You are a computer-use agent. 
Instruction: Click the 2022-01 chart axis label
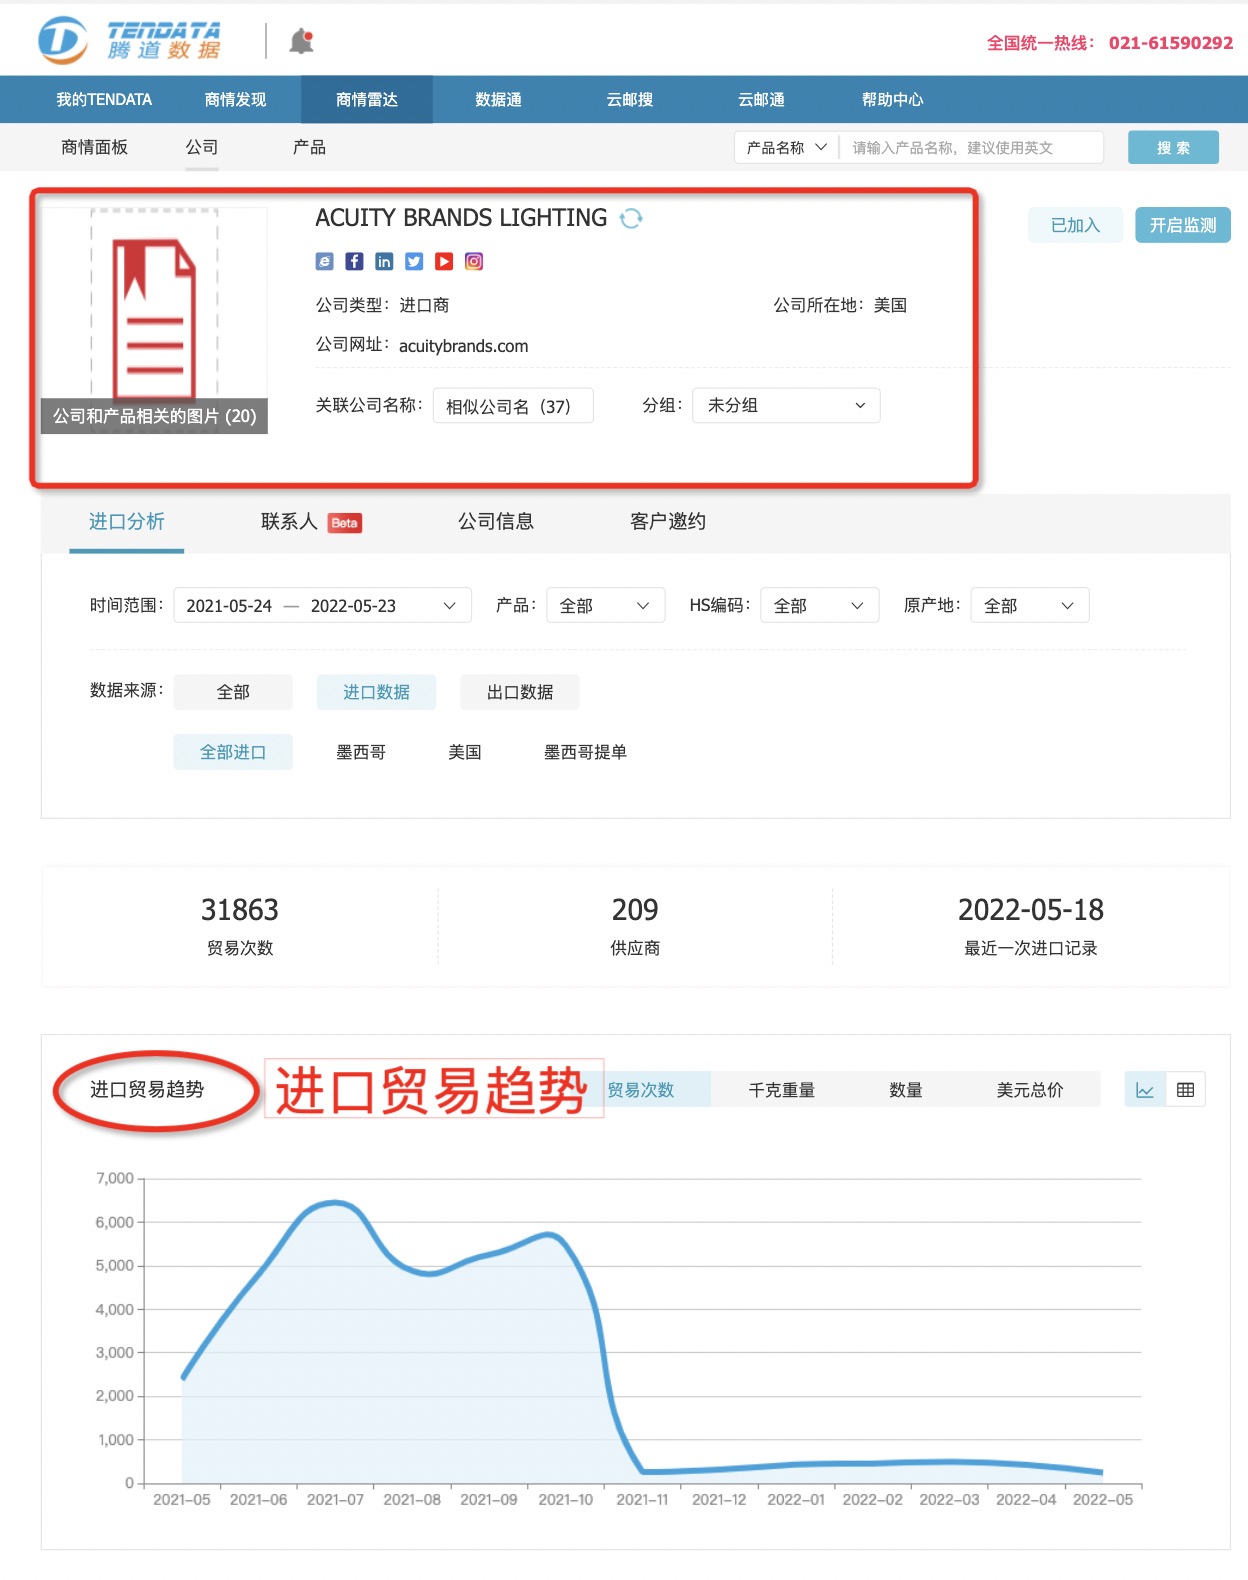(x=796, y=1499)
